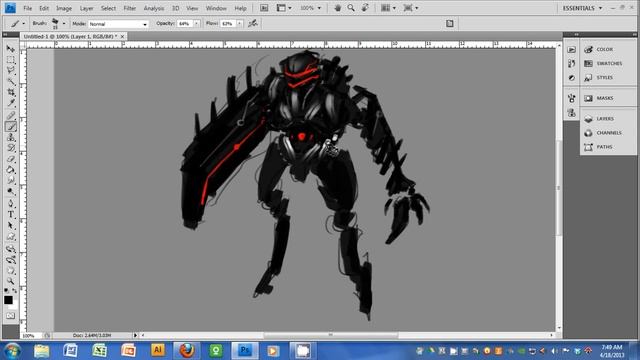Select the Zoom tool in toolbox
The height and width of the screenshot is (360, 640).
coord(11,281)
